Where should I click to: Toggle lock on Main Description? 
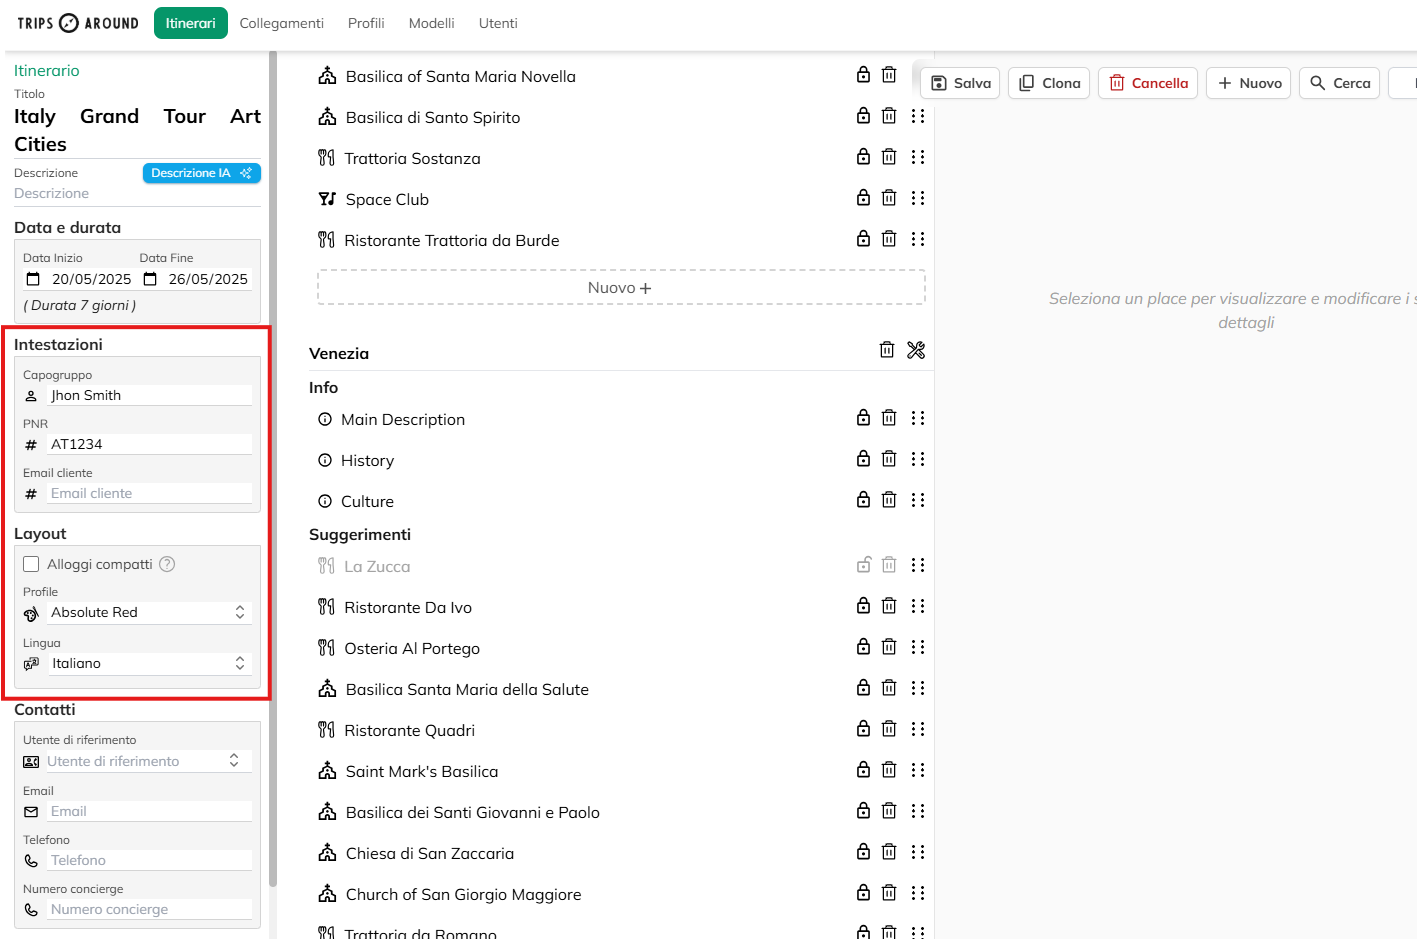click(863, 418)
